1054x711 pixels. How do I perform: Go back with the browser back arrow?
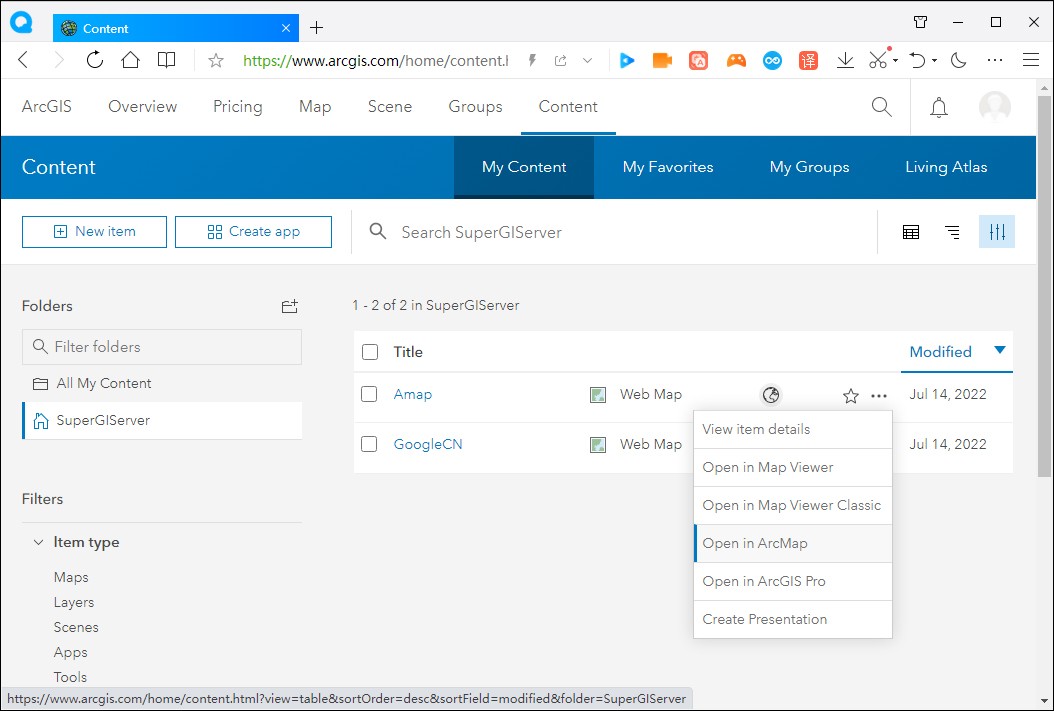(24, 60)
